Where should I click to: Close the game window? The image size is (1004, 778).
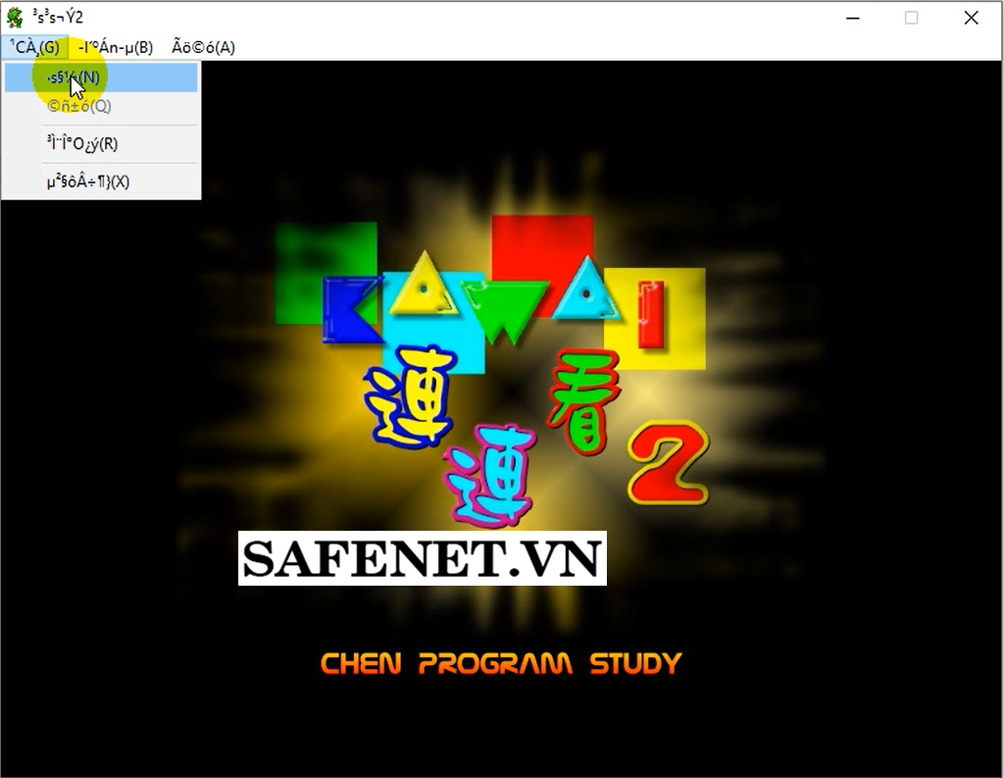pyautogui.click(x=971, y=18)
